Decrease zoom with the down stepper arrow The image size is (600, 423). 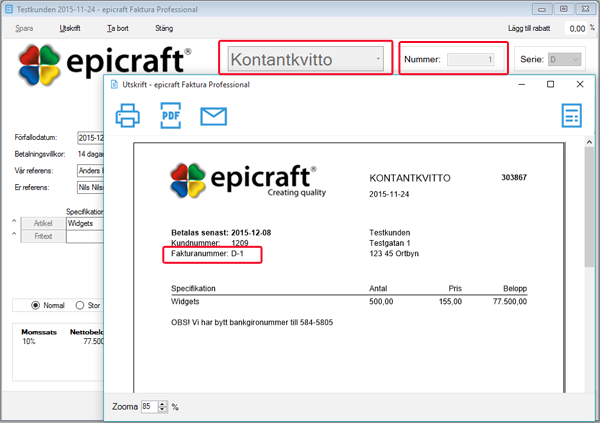click(x=162, y=409)
